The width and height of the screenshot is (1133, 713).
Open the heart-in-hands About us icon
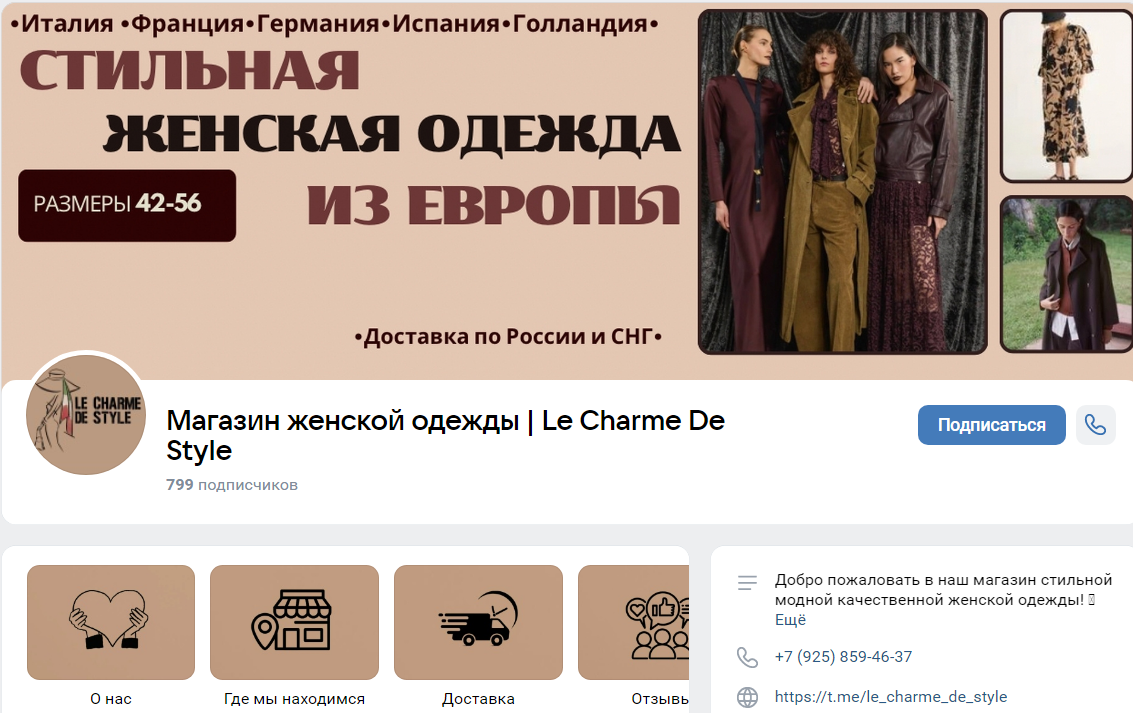(x=111, y=622)
